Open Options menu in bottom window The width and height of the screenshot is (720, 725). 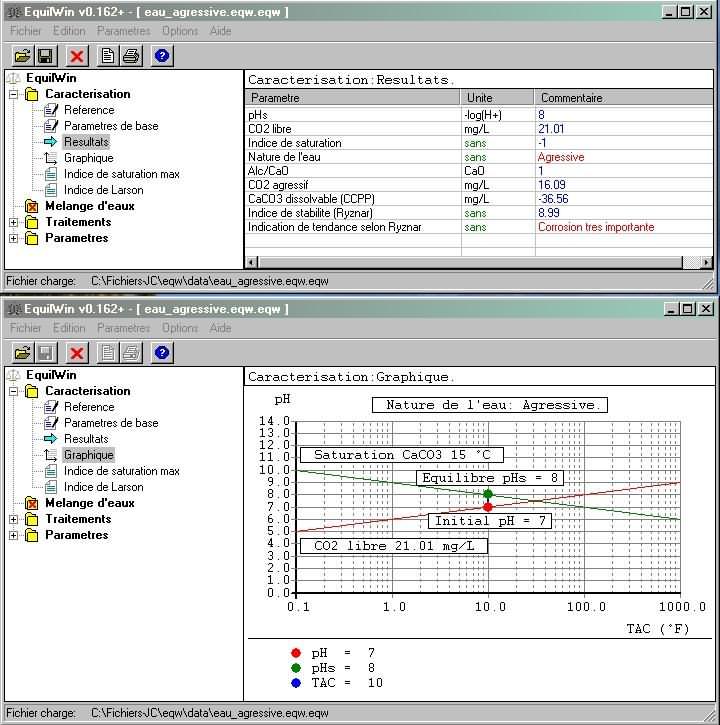[180, 328]
